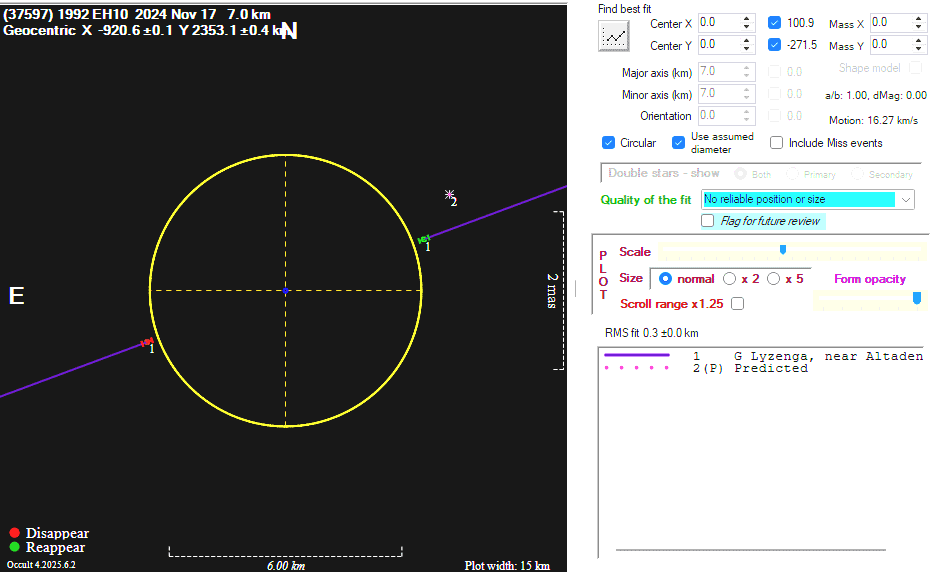The image size is (942, 574).
Task: Click the Major axis 0.0 checkbox
Action: (x=774, y=72)
